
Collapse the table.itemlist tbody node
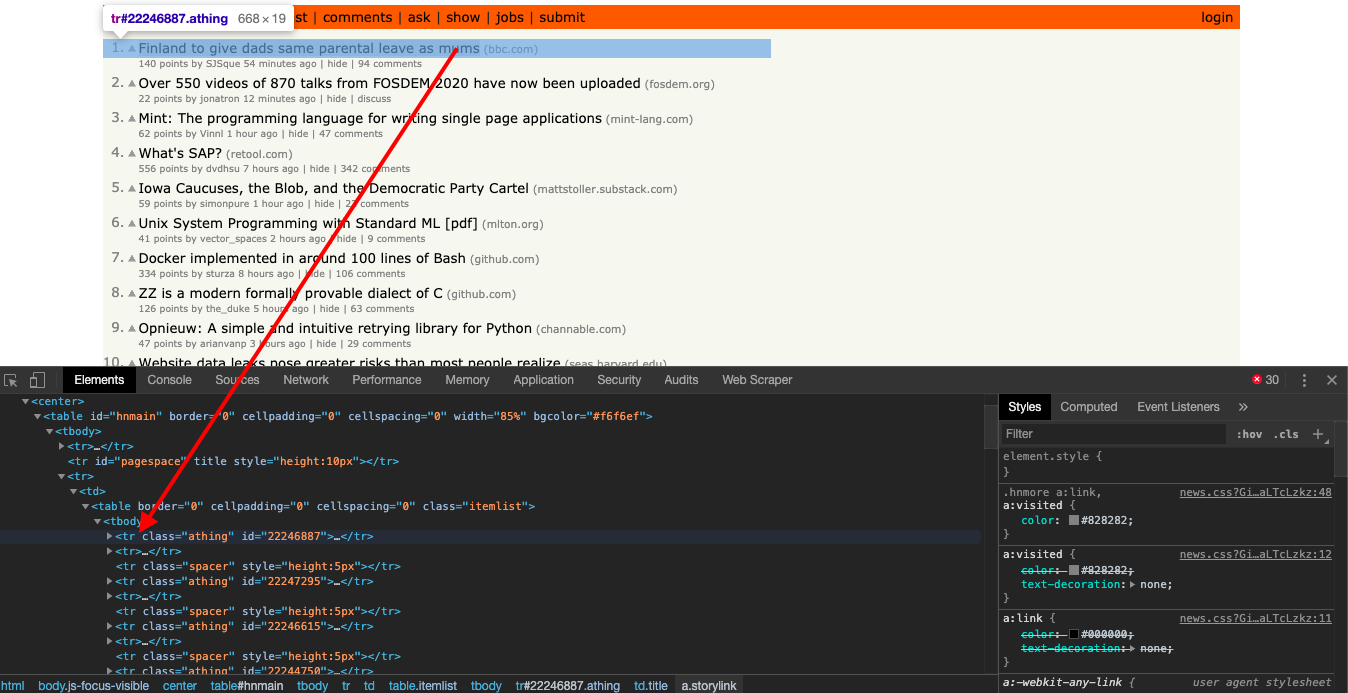point(95,521)
